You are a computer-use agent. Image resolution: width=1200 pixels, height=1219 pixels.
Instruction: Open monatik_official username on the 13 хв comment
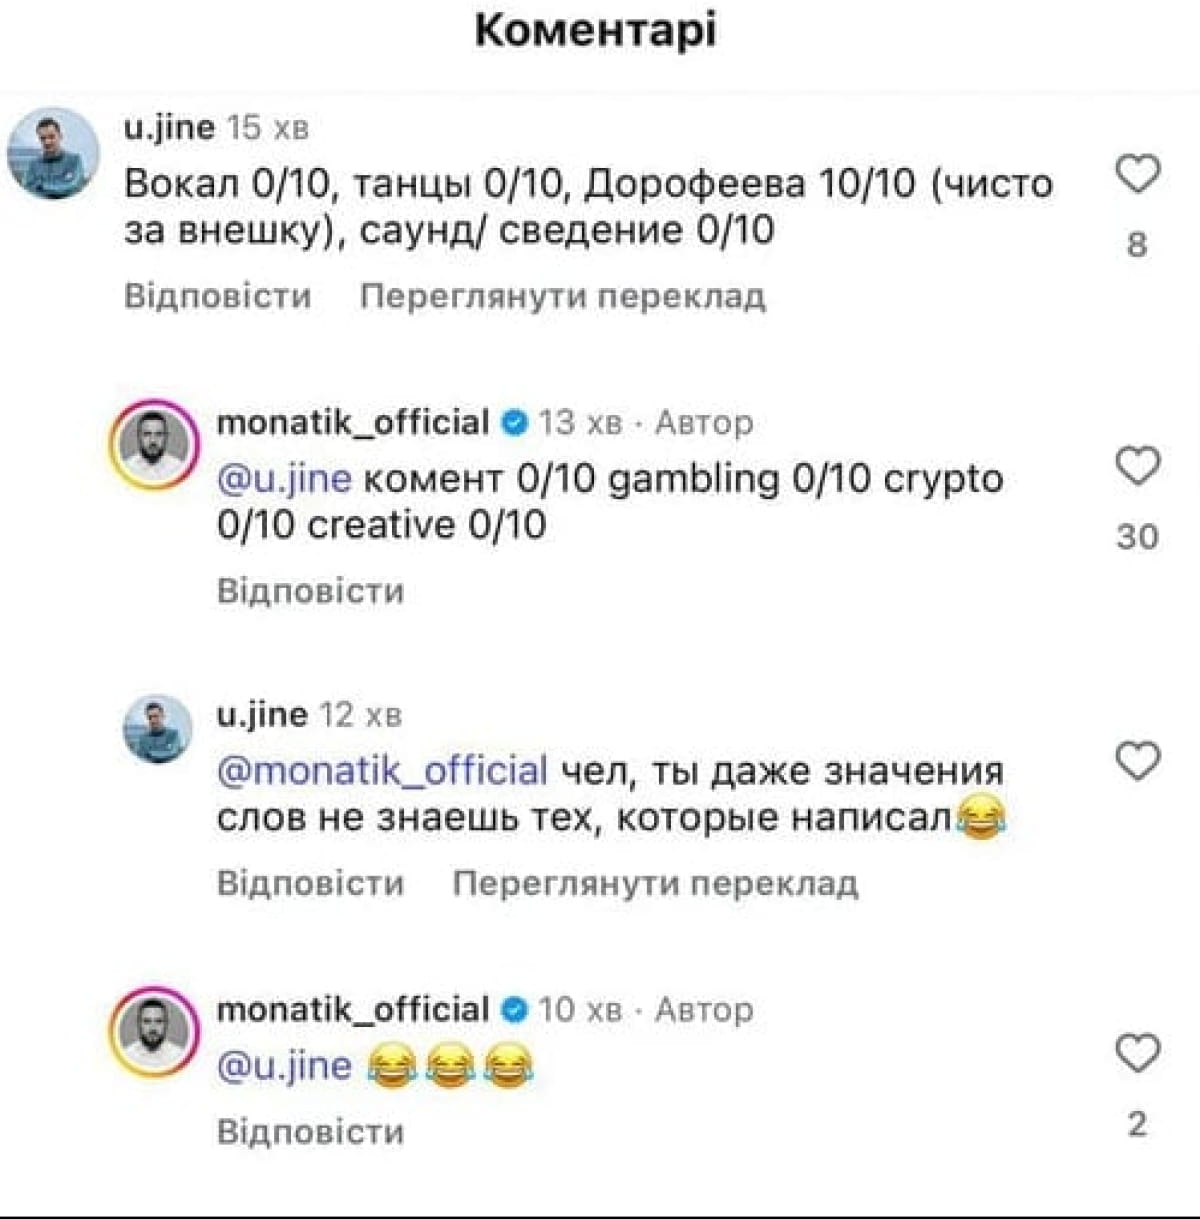[x=353, y=422]
